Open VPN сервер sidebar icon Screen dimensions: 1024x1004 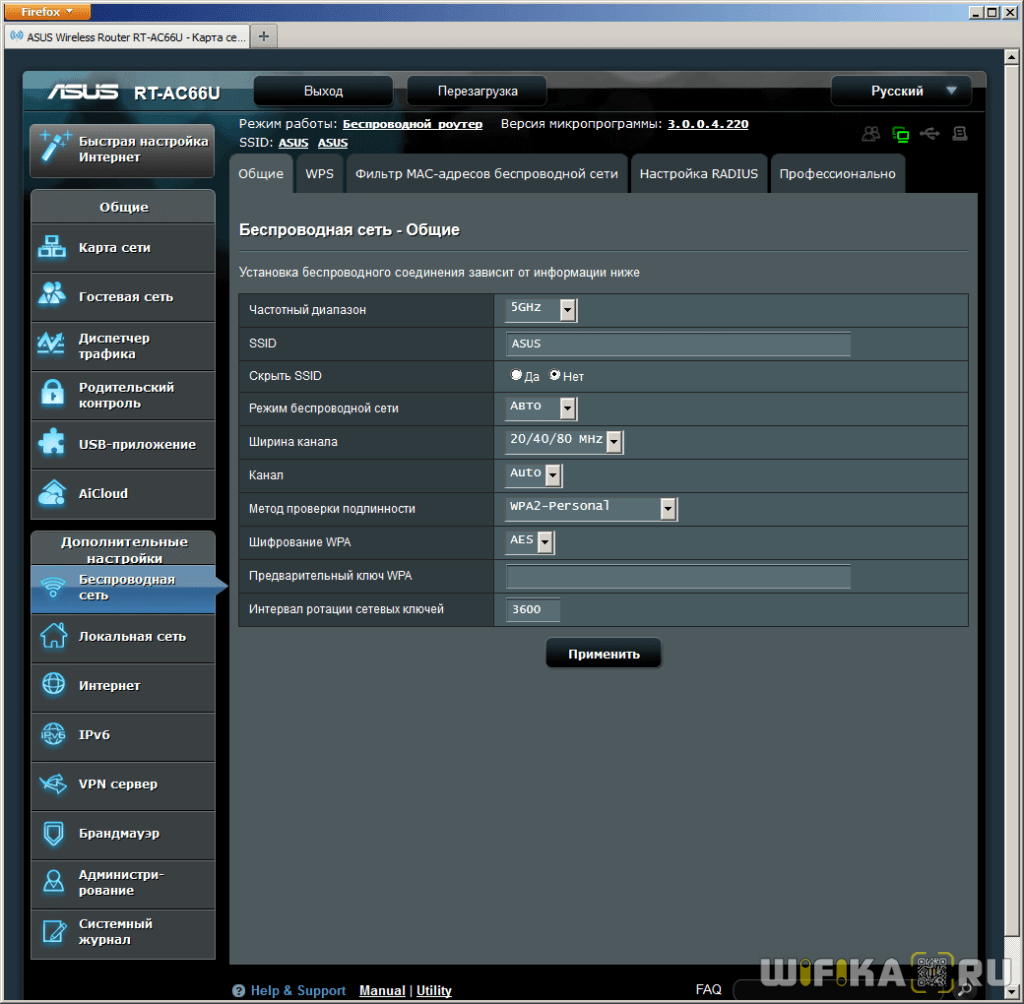(52, 784)
